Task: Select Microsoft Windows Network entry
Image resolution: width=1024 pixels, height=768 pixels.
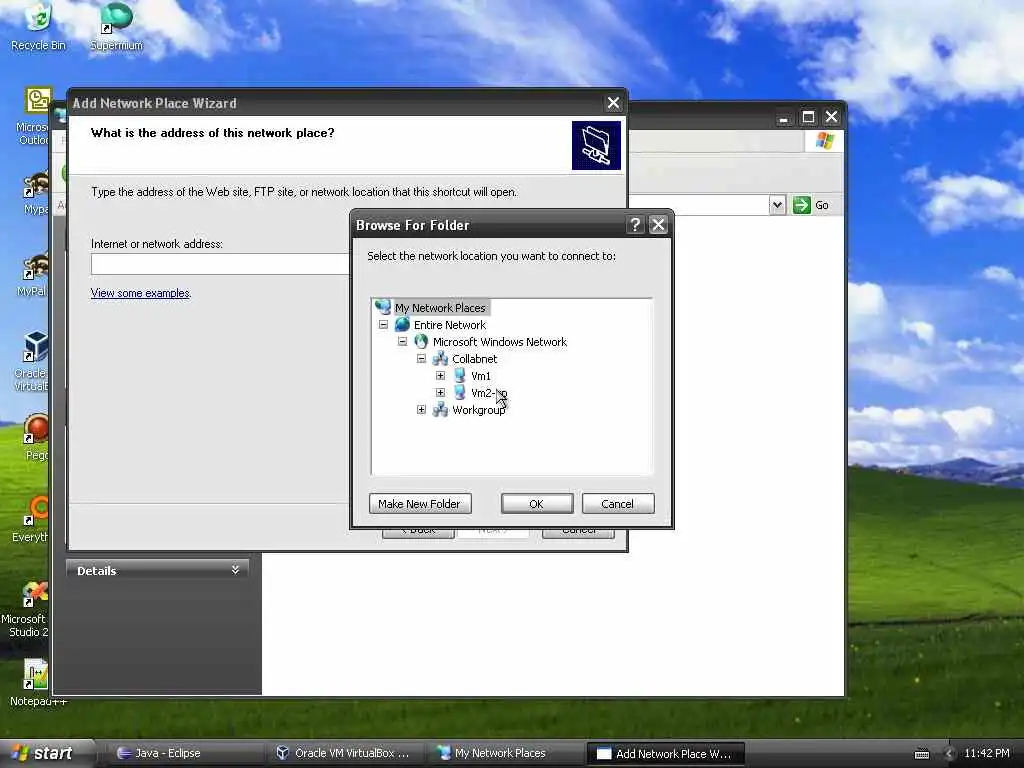Action: (500, 342)
